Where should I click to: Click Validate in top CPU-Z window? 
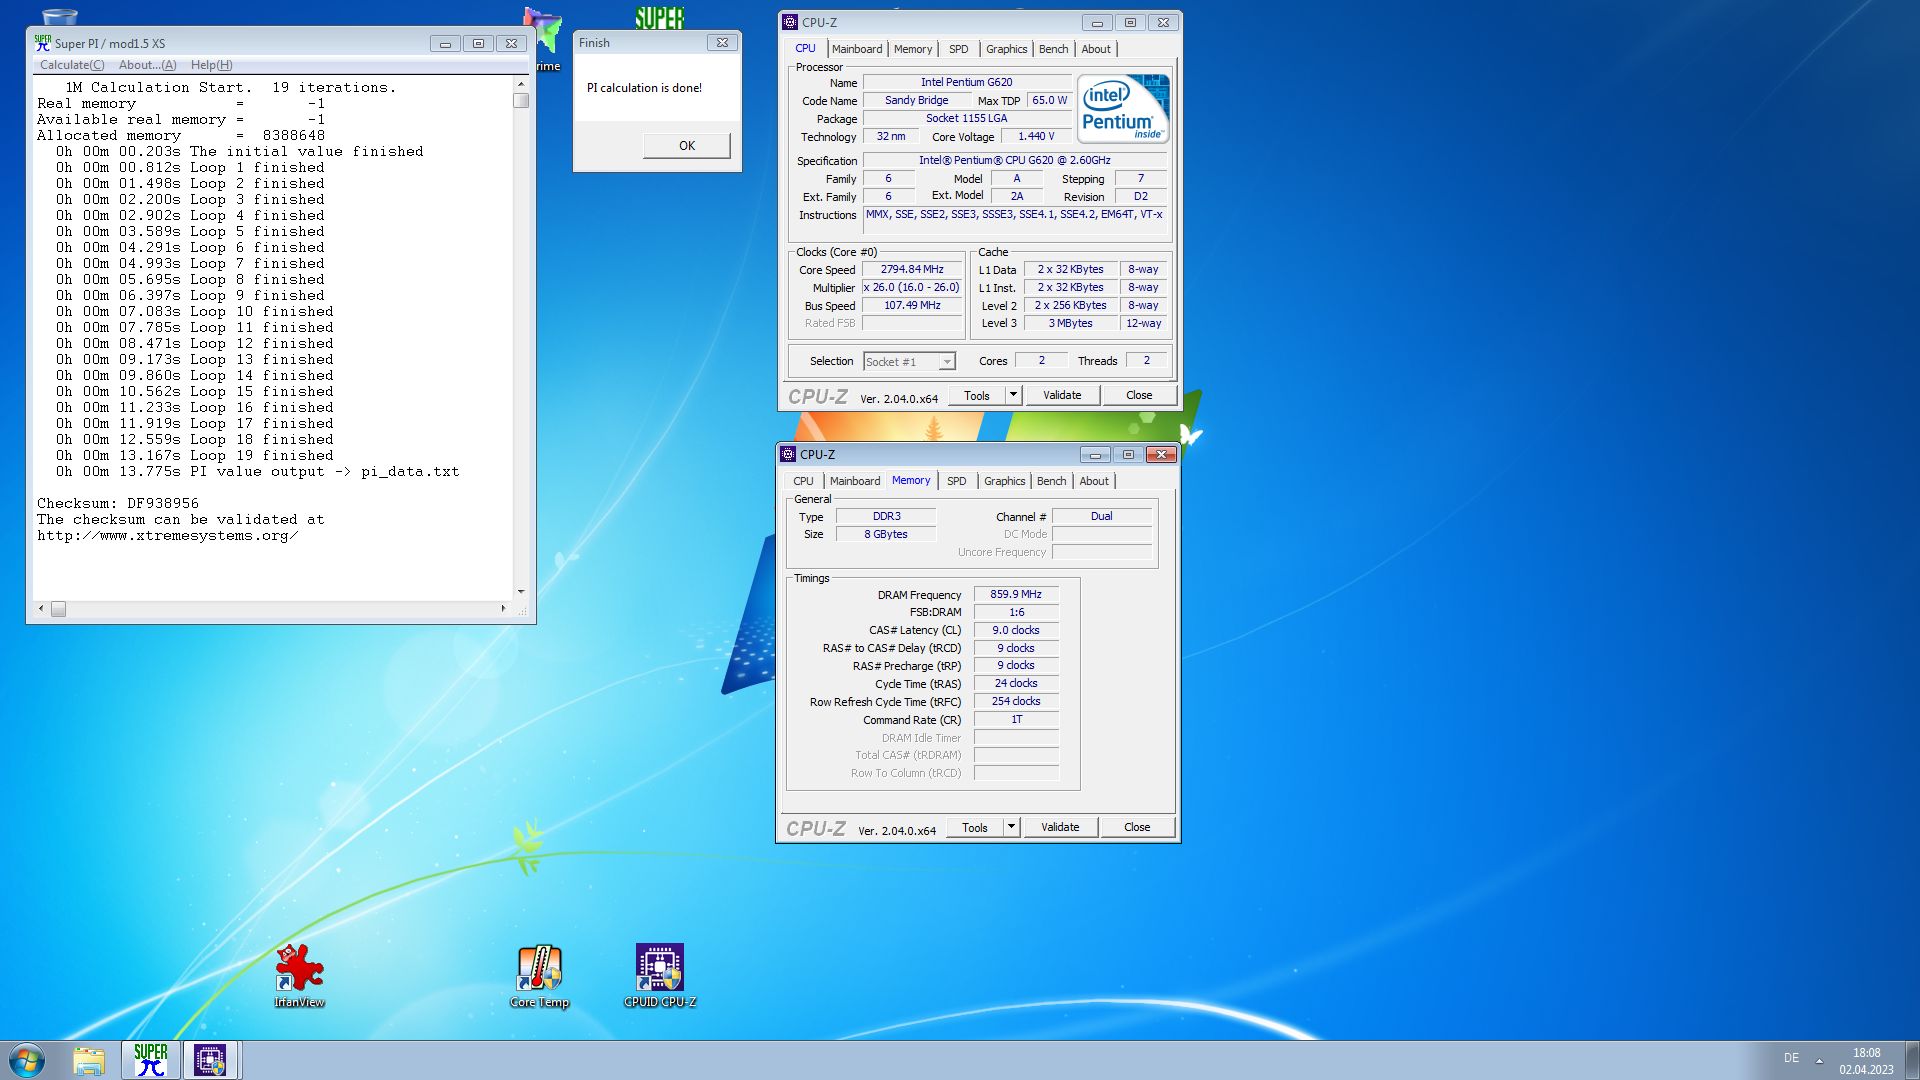tap(1062, 396)
